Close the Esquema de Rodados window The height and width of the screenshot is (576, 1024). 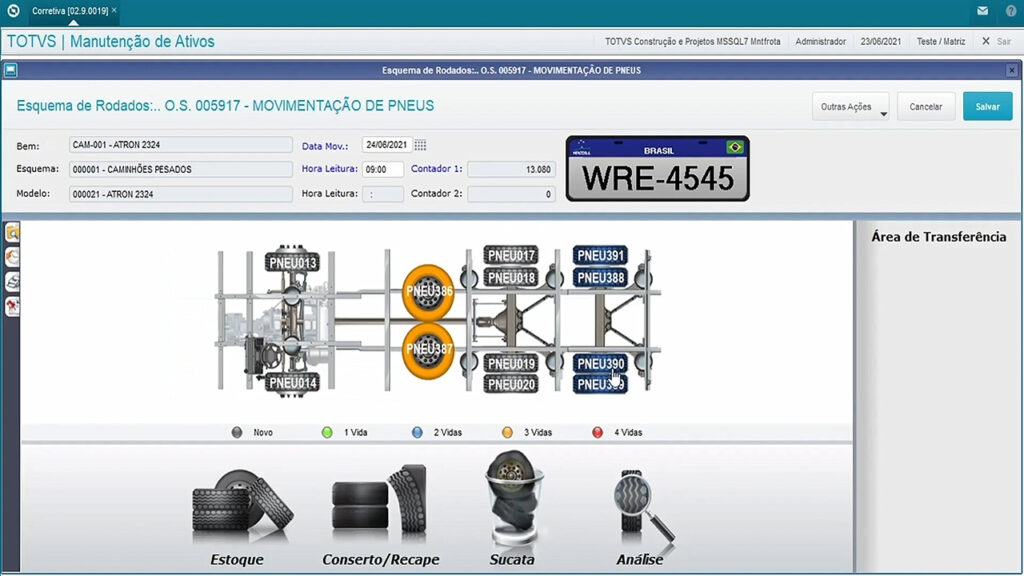[1012, 70]
